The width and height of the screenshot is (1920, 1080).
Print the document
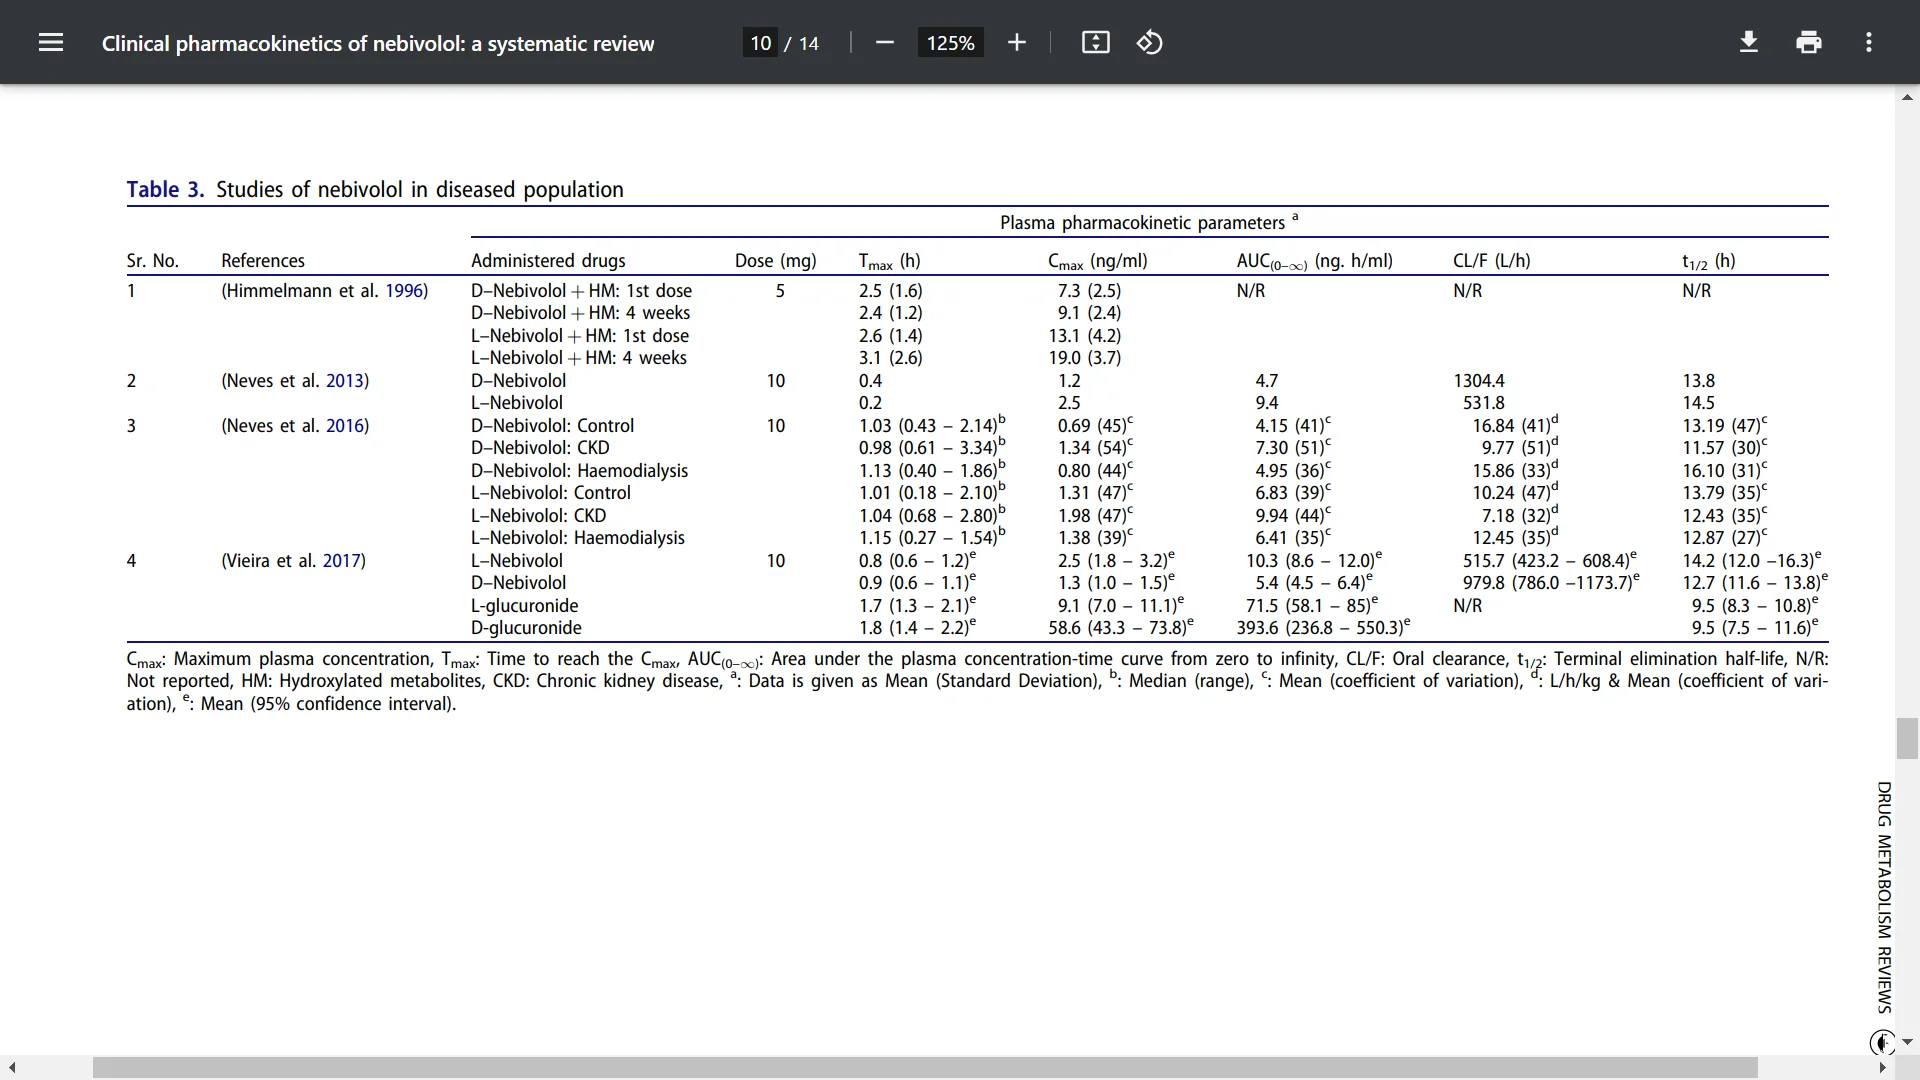click(x=1809, y=42)
